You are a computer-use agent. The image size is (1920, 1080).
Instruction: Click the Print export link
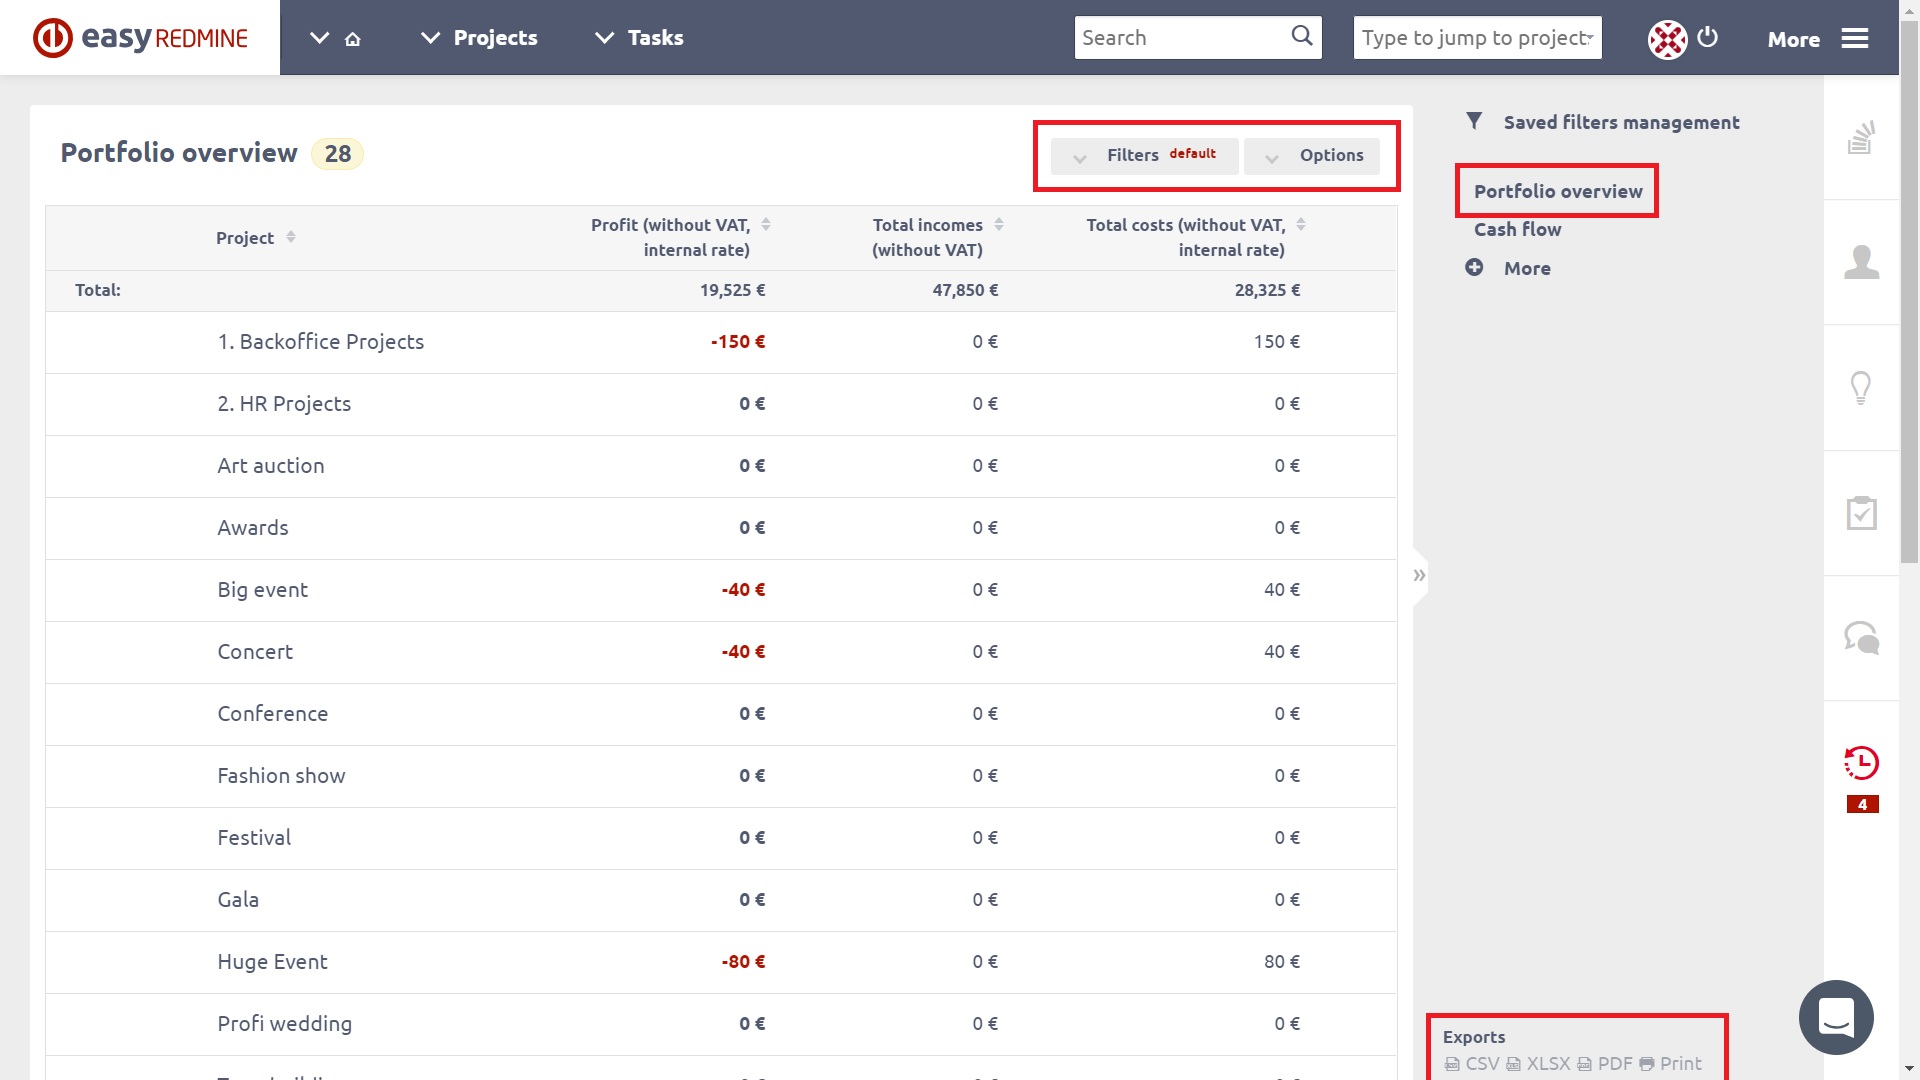[x=1670, y=1064]
